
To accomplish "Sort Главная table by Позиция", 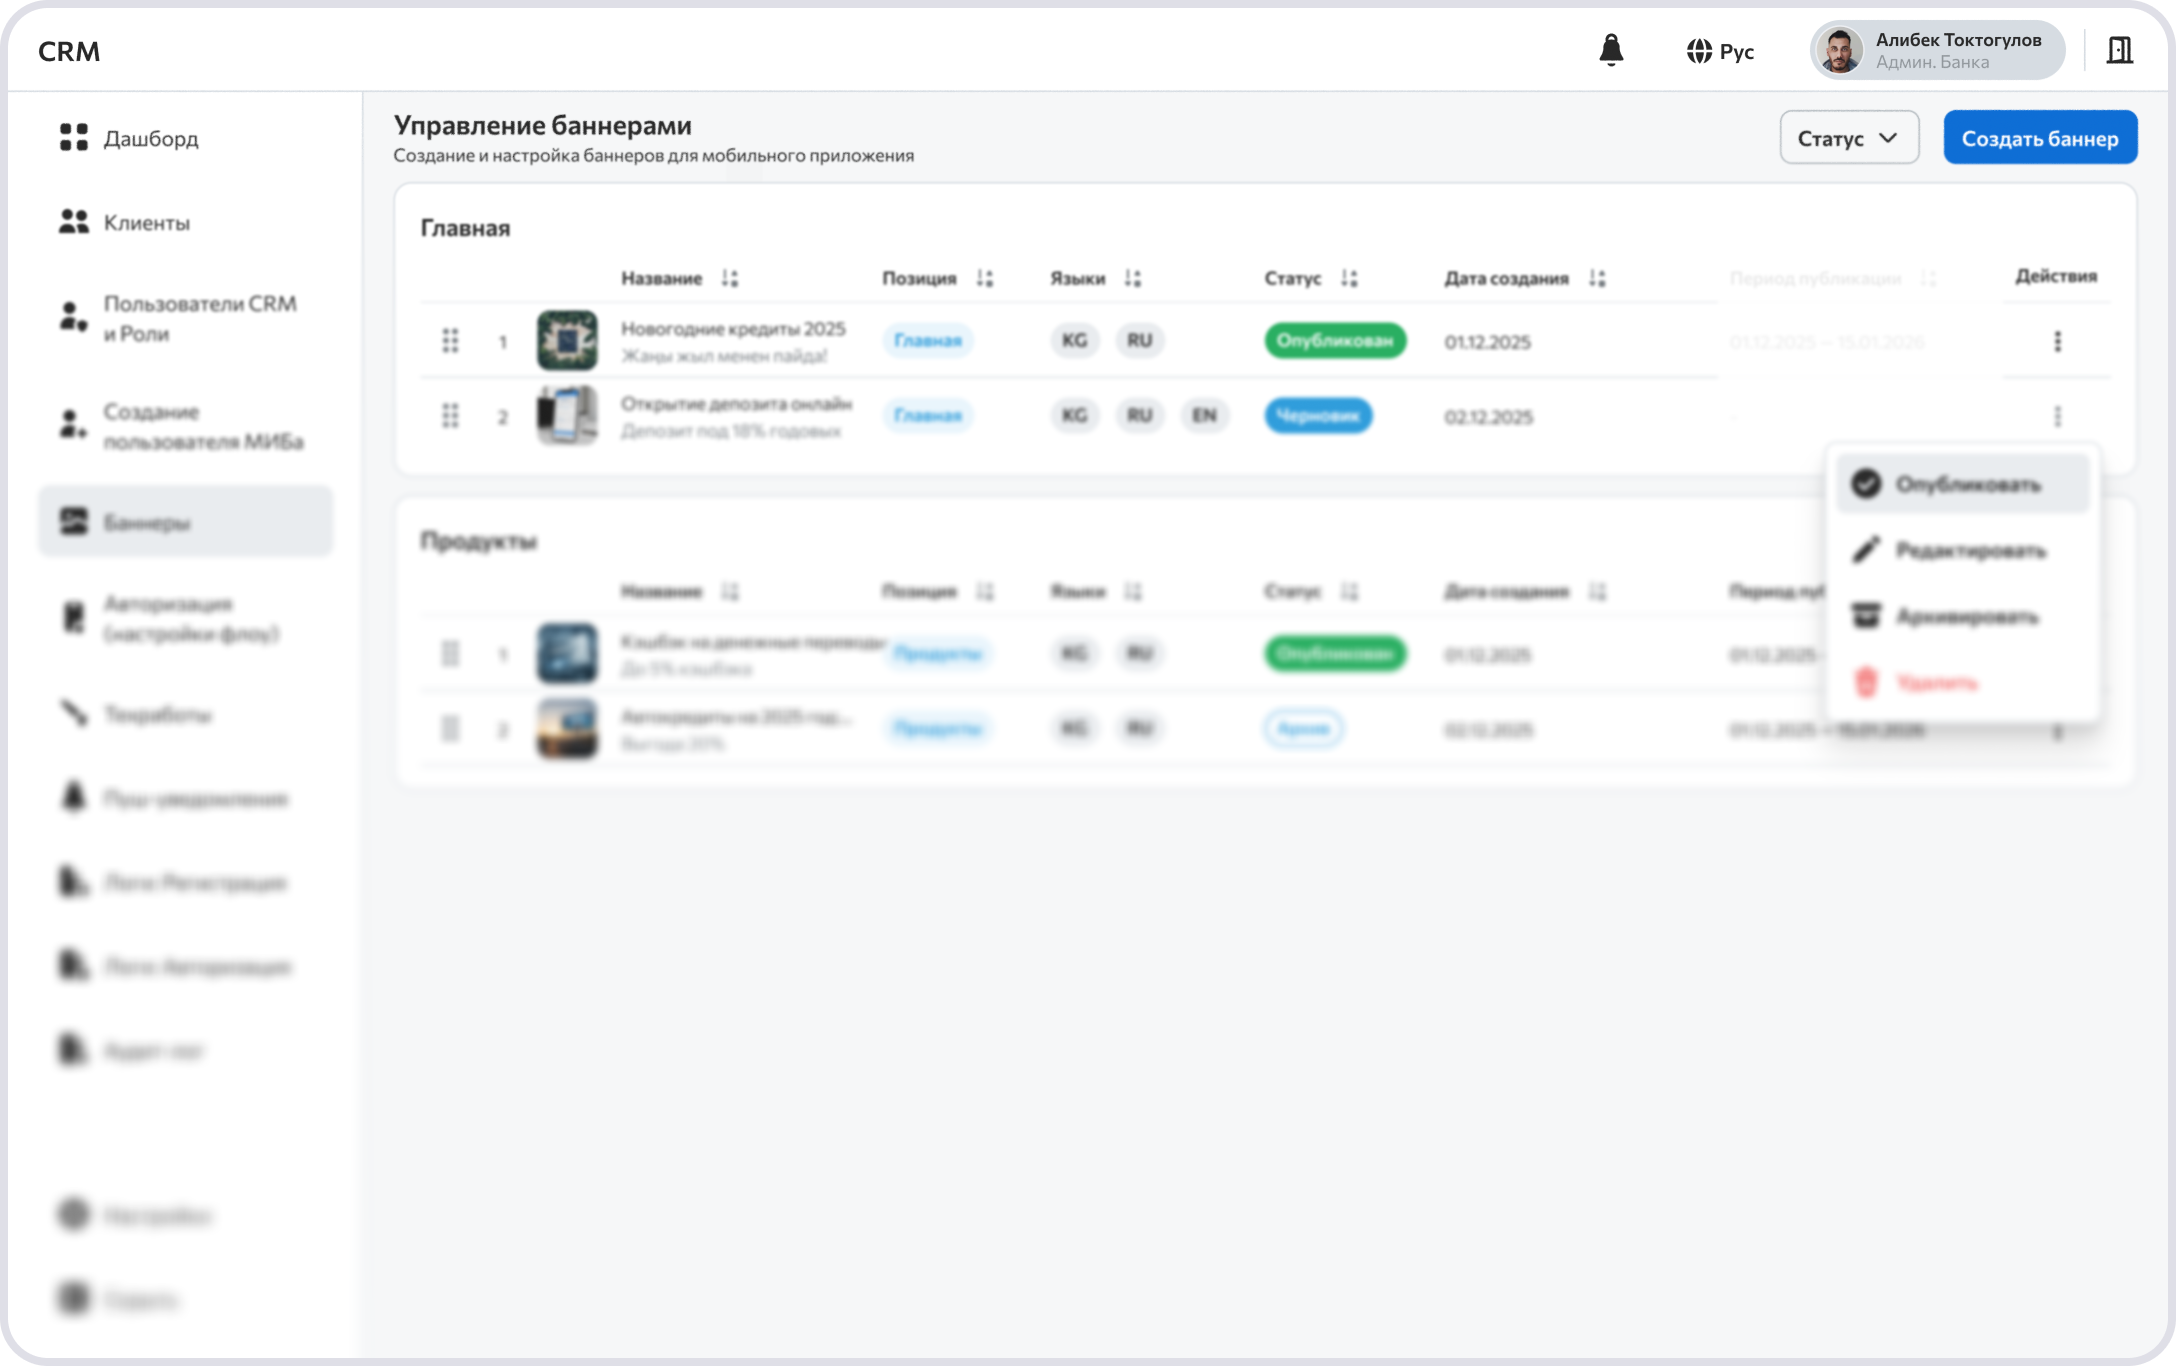I will coord(985,278).
